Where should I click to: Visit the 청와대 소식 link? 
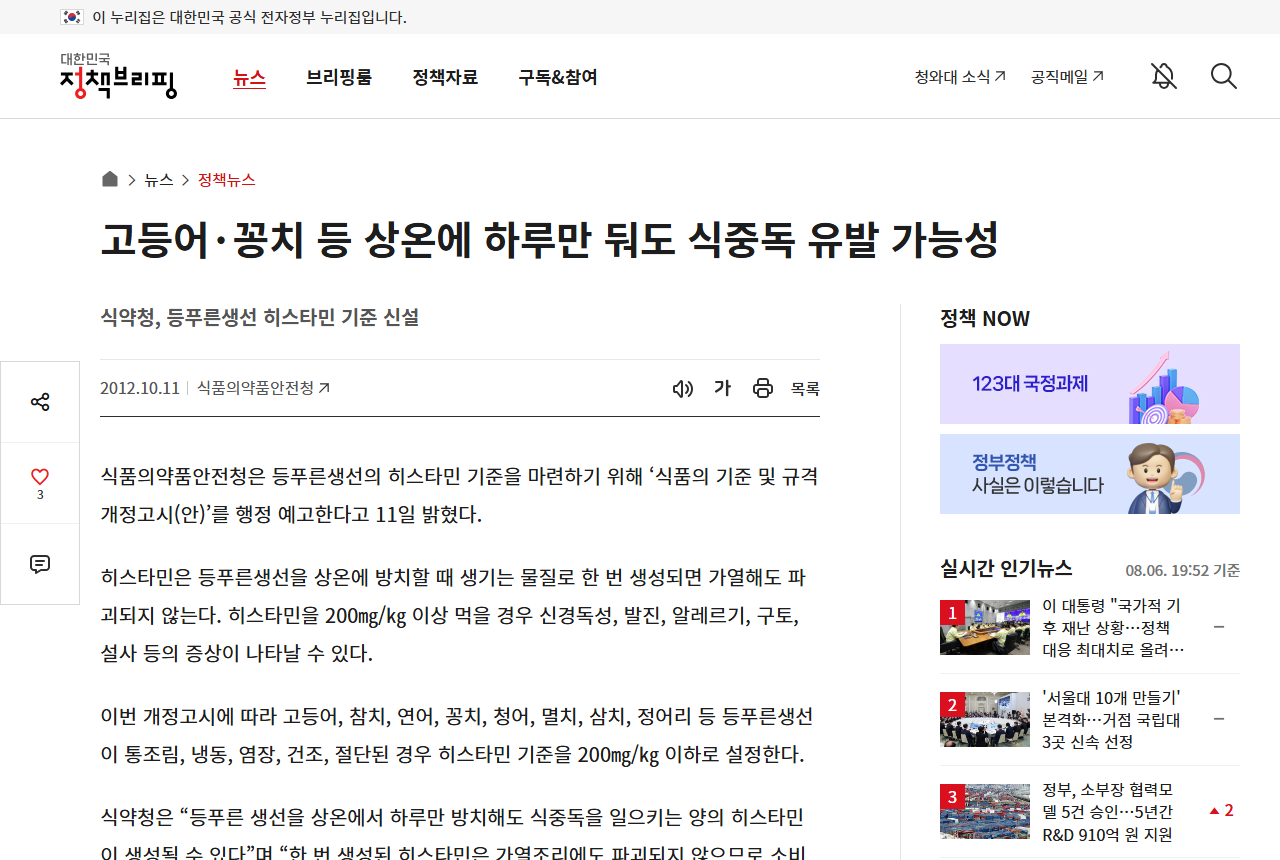click(960, 76)
